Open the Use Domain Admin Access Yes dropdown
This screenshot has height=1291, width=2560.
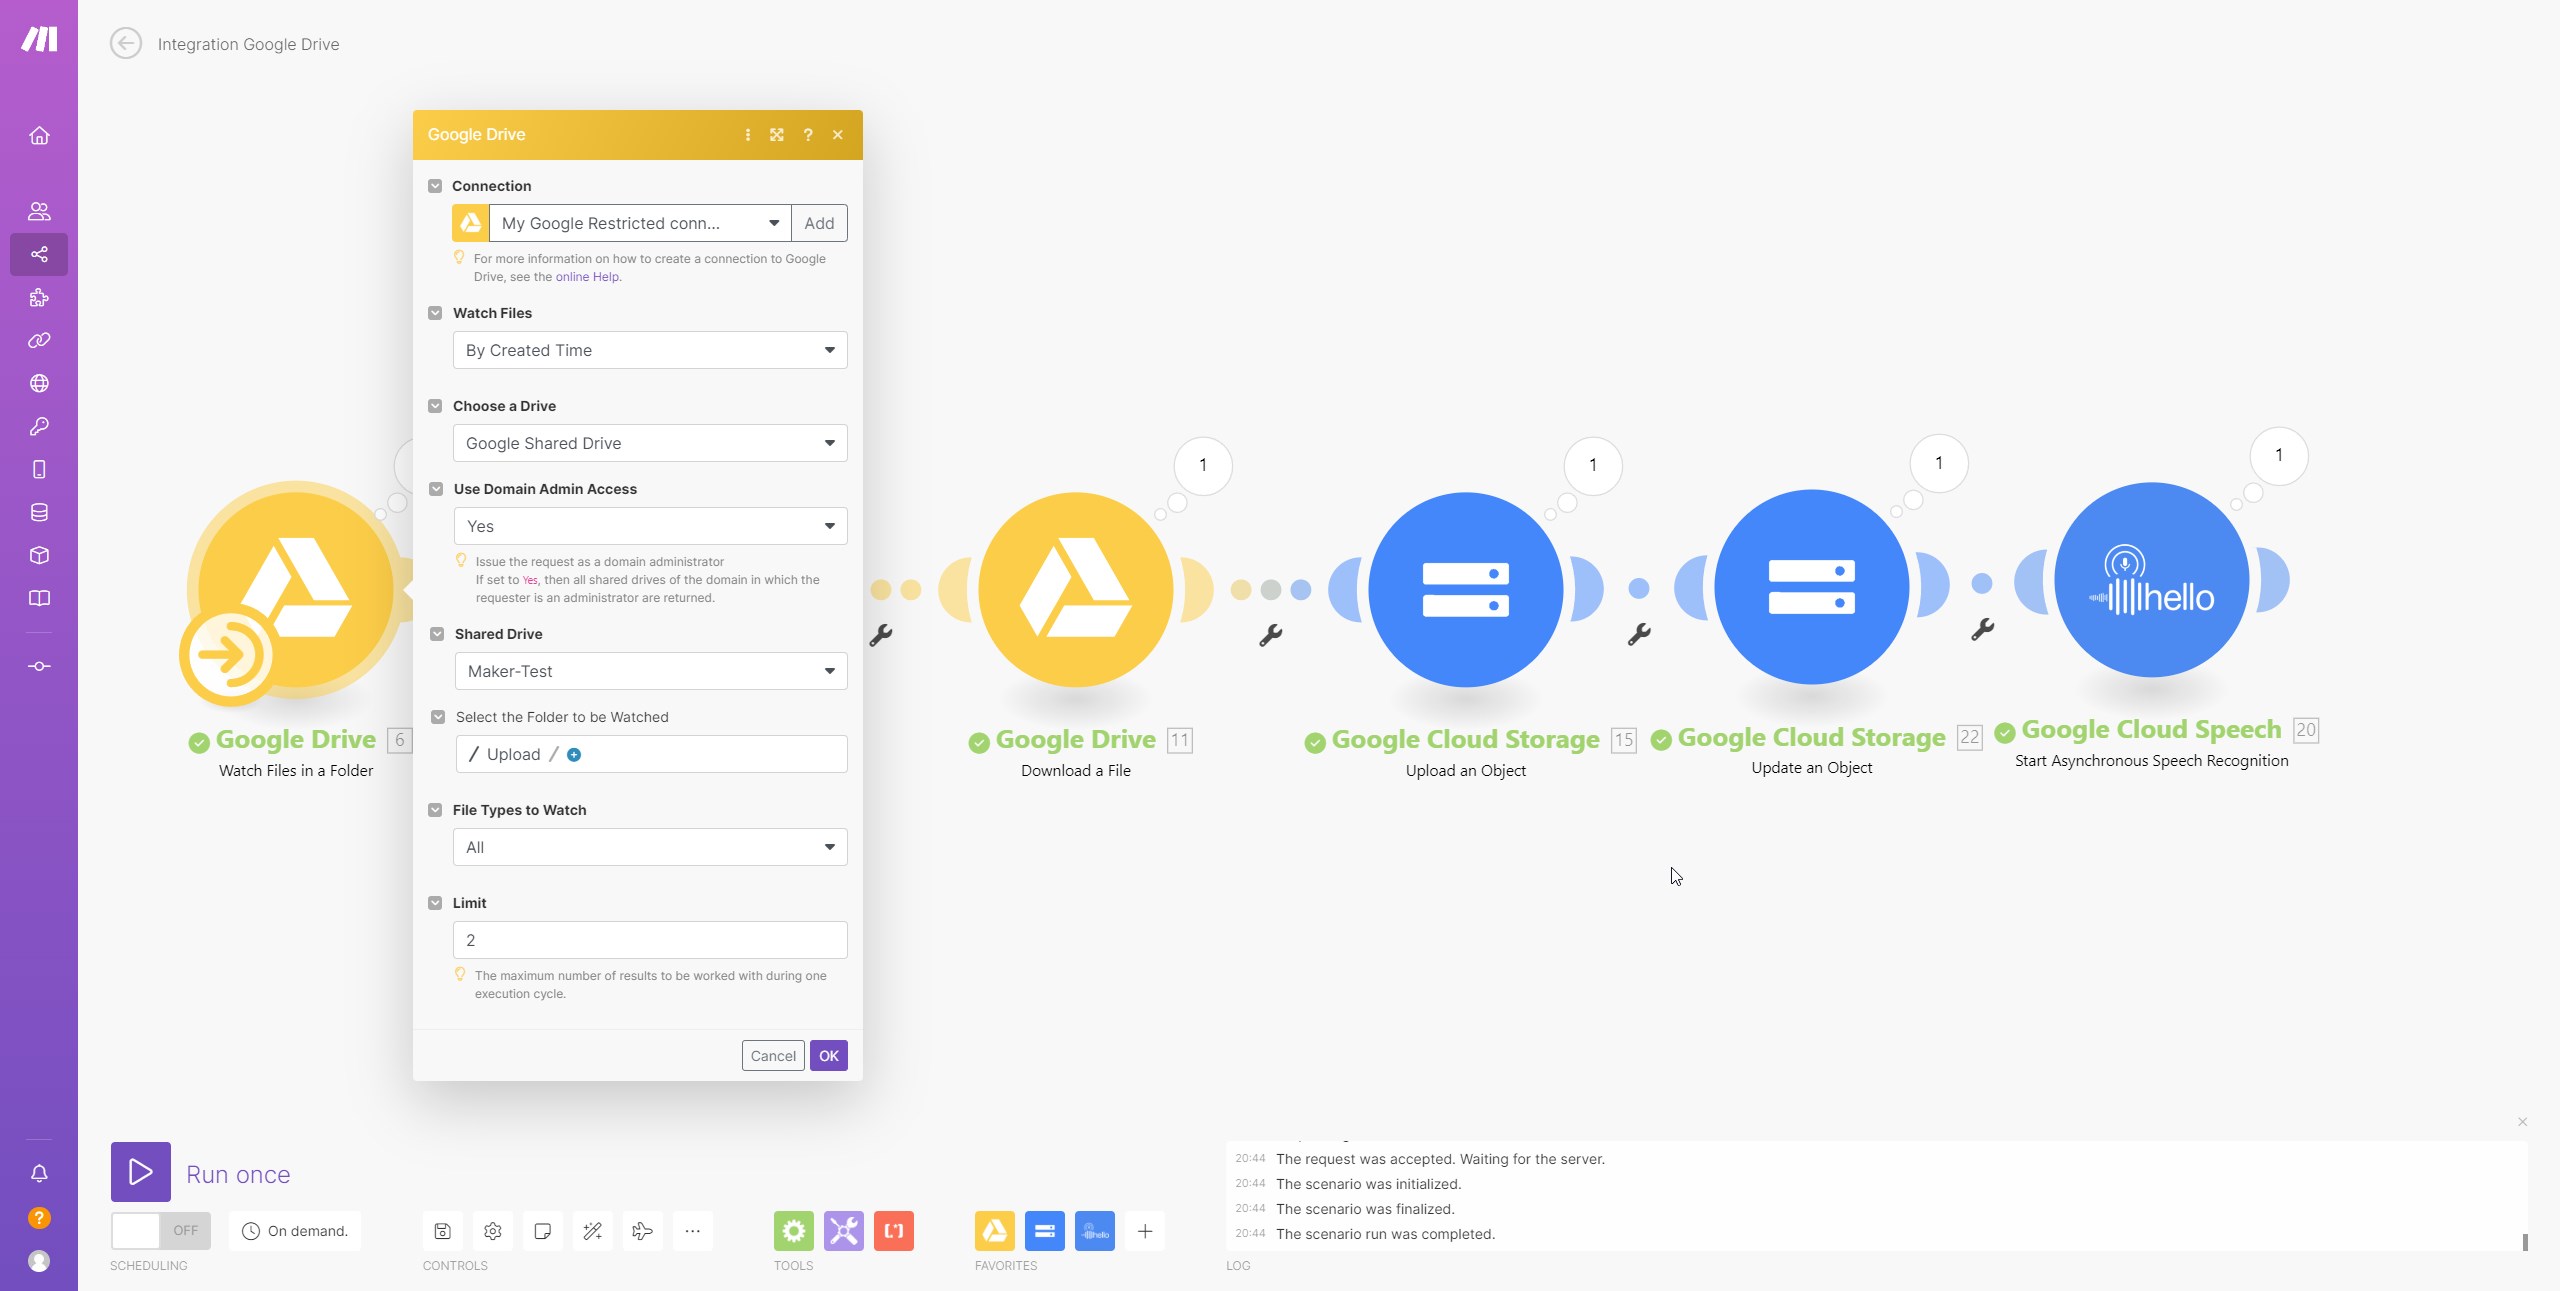[651, 526]
